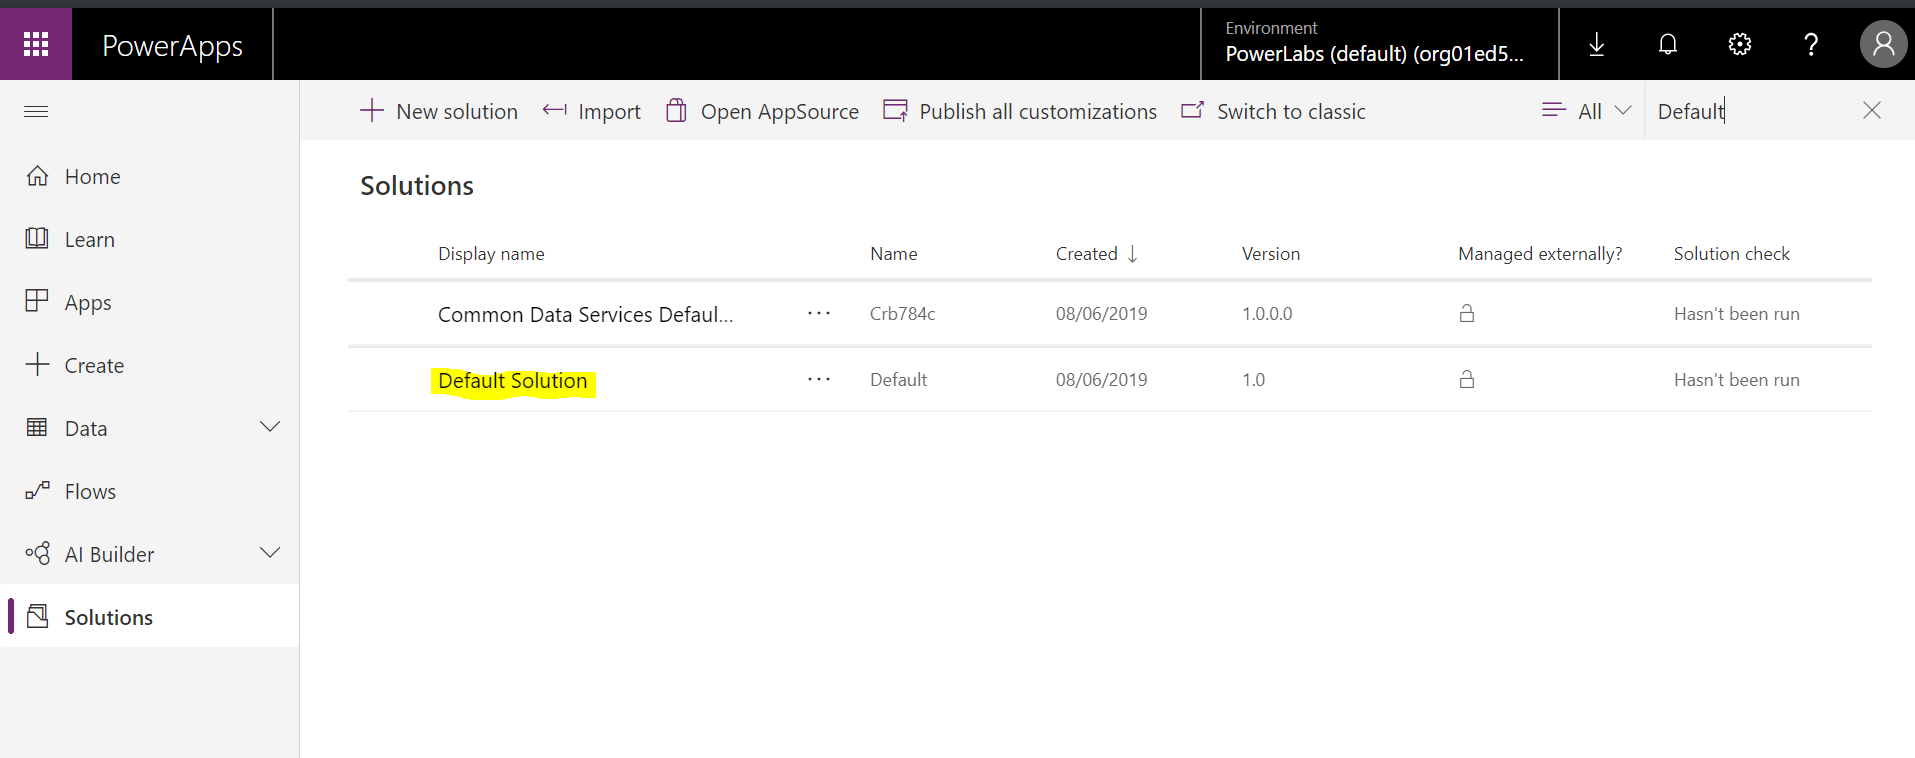Click Switch to classic
Viewport: 1915px width, 758px height.
point(1273,111)
